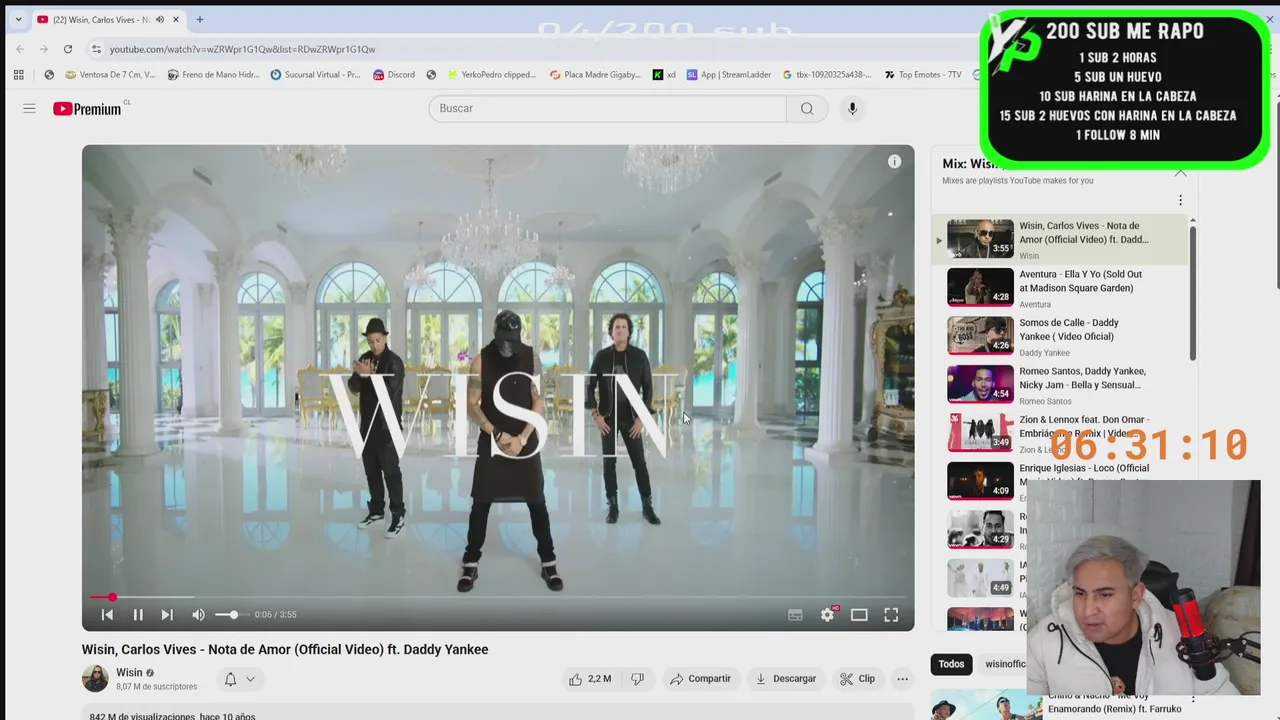1280x720 pixels.
Task: Open the Discord bookmark
Action: 394,74
